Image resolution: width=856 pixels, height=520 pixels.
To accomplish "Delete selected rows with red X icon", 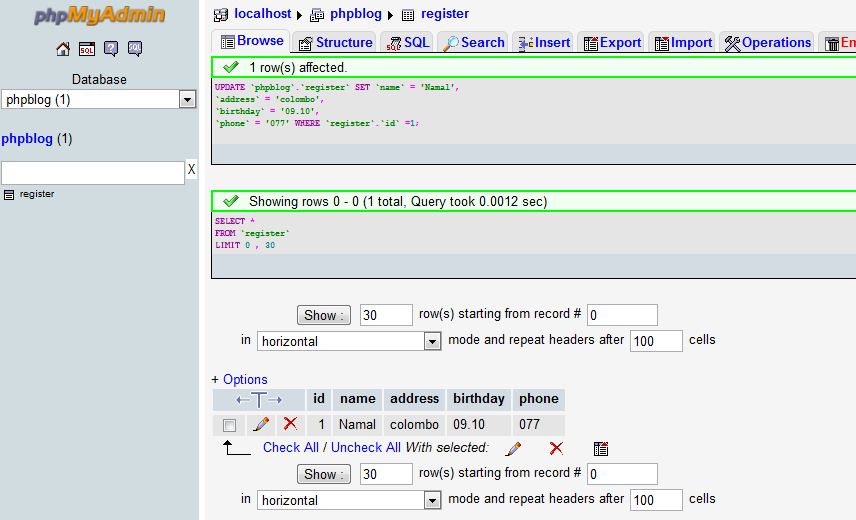I will coord(556,449).
